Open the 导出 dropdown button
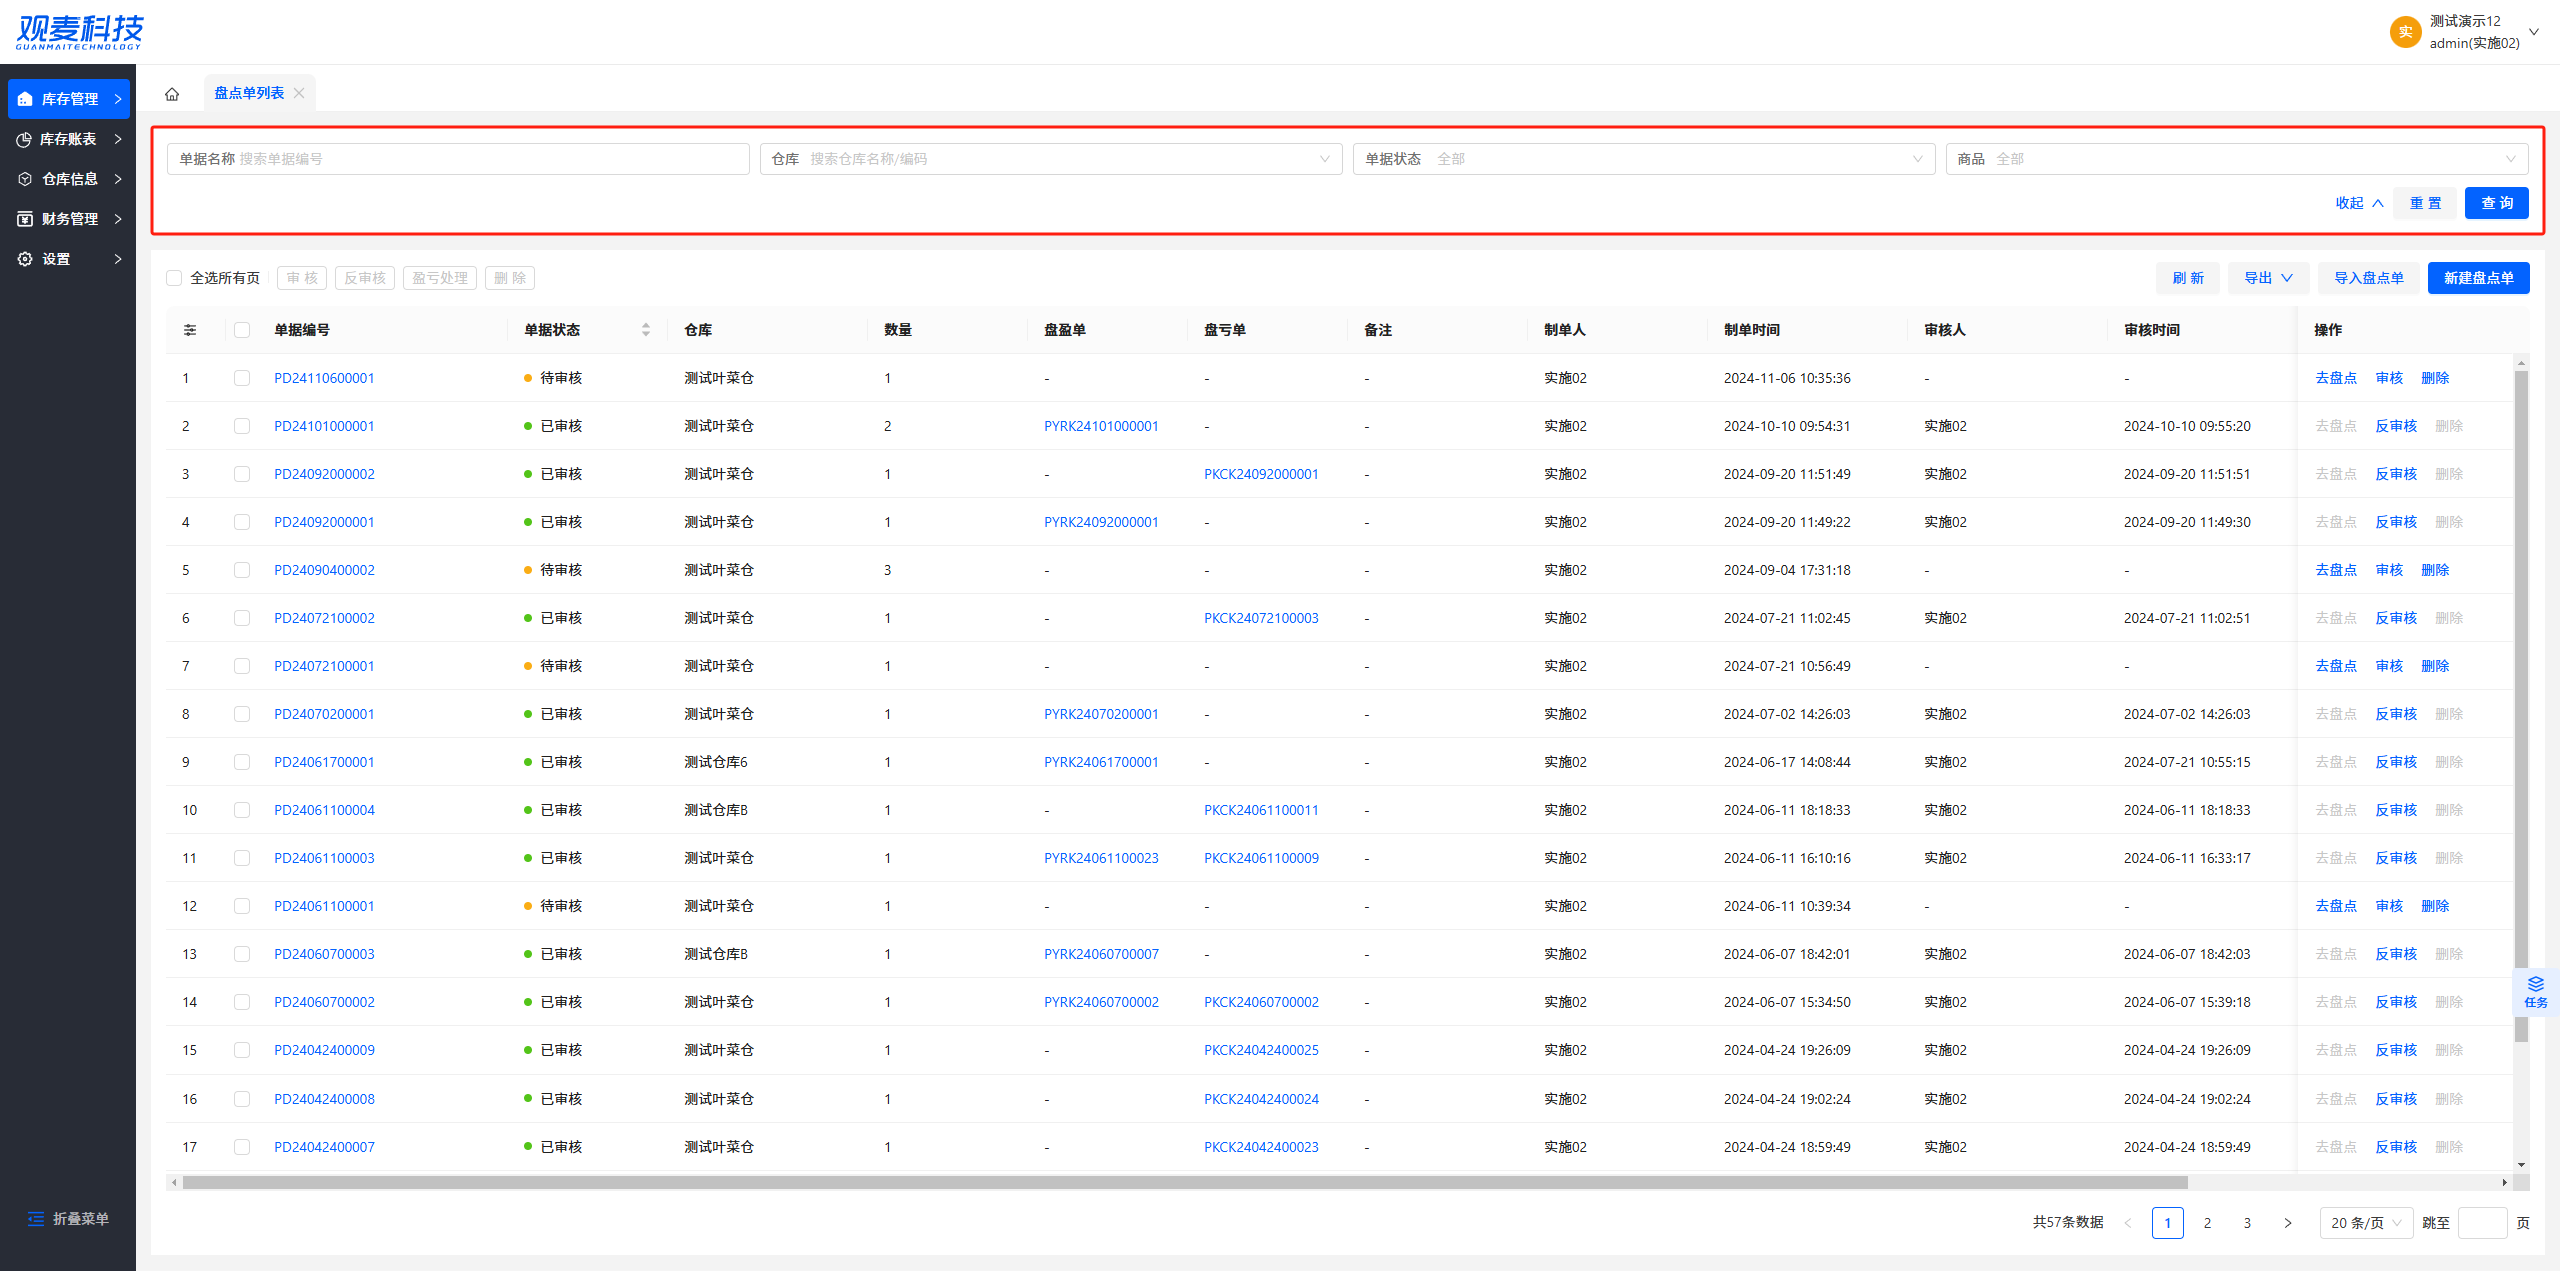The width and height of the screenshot is (2560, 1271). [2268, 278]
